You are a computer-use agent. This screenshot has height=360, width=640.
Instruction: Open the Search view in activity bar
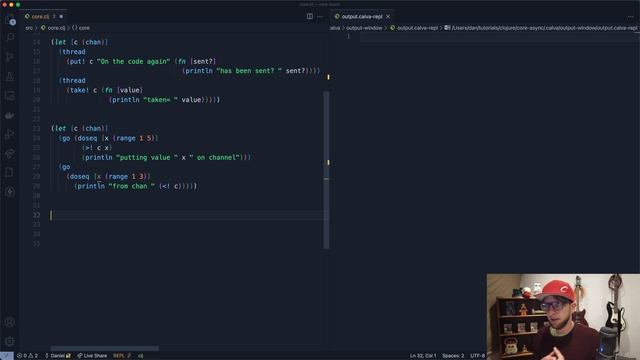[10, 38]
